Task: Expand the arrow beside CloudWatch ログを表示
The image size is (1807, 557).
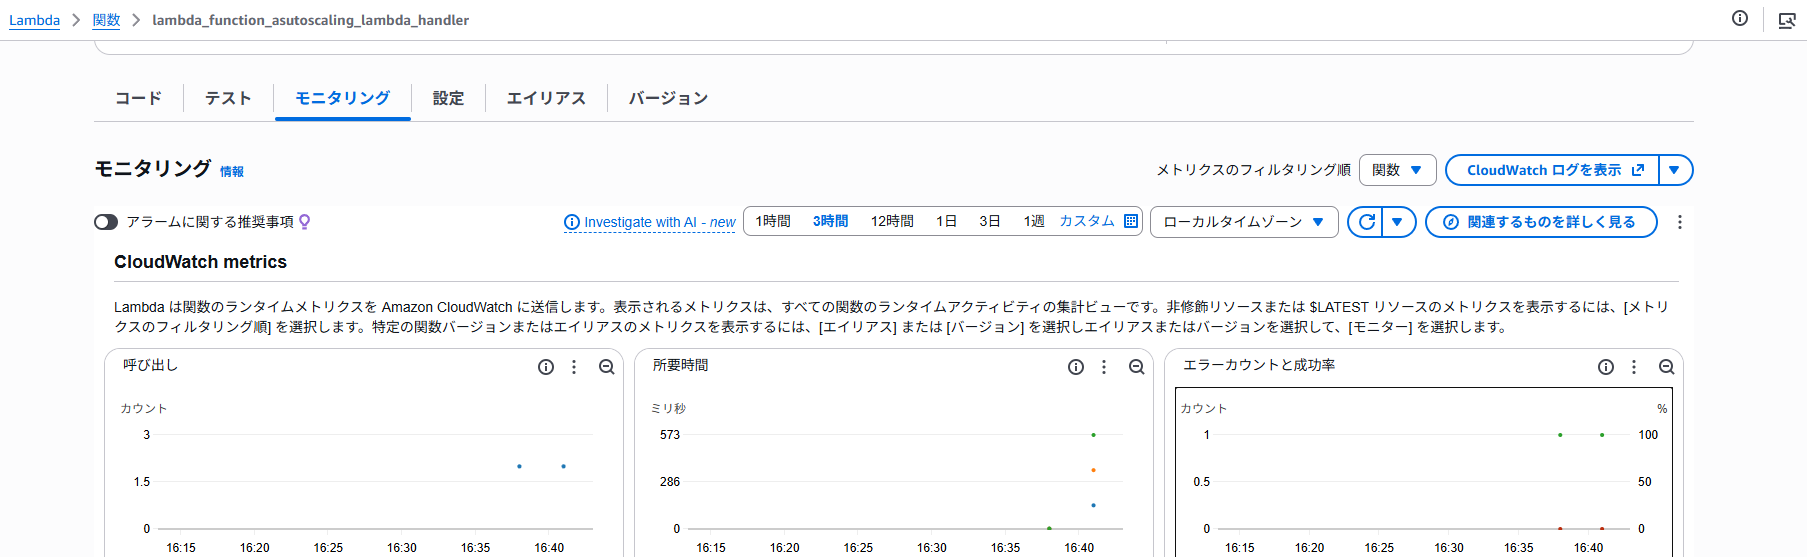Action: (1675, 170)
